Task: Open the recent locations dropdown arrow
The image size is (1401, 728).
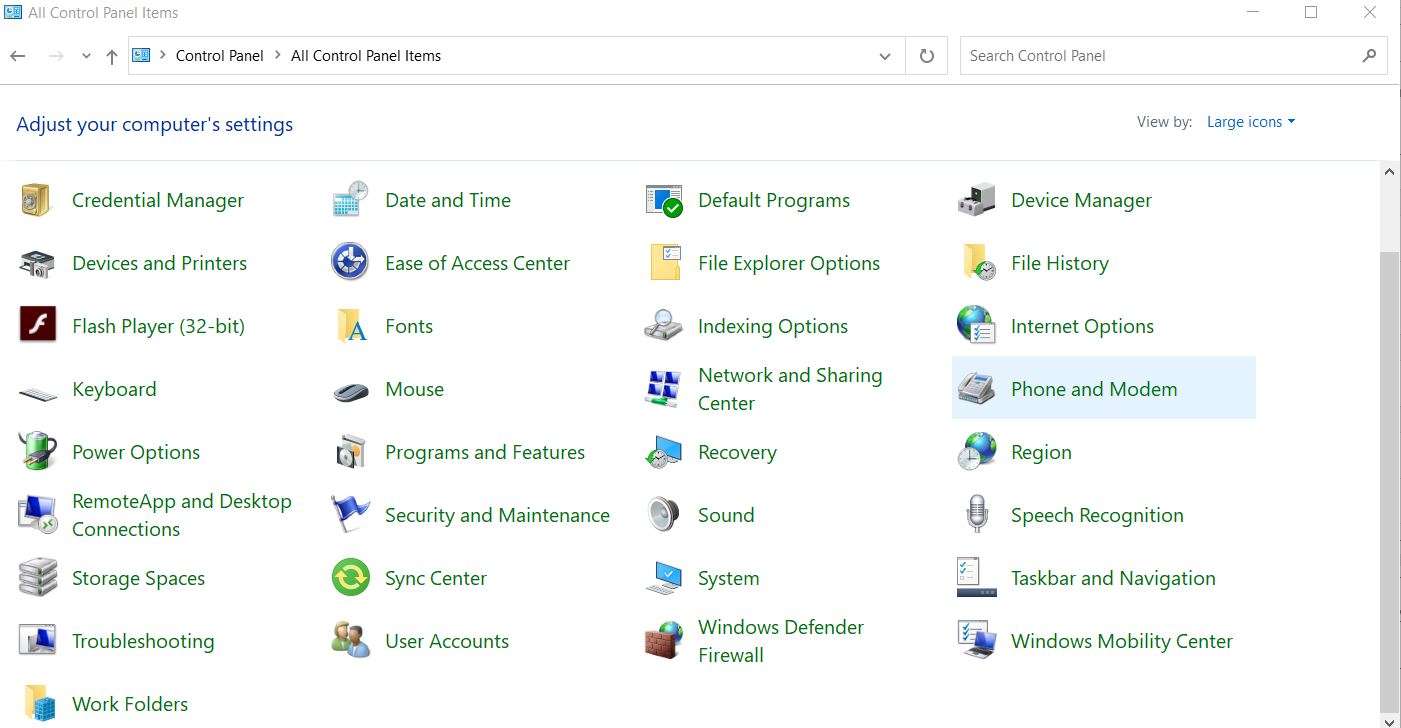Action: coord(86,56)
